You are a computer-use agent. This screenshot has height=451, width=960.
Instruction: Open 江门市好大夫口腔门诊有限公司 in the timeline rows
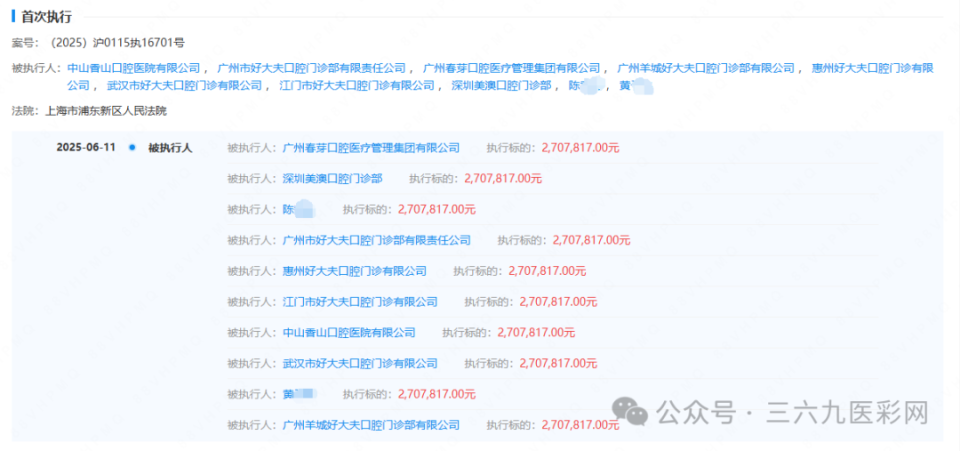click(360, 301)
